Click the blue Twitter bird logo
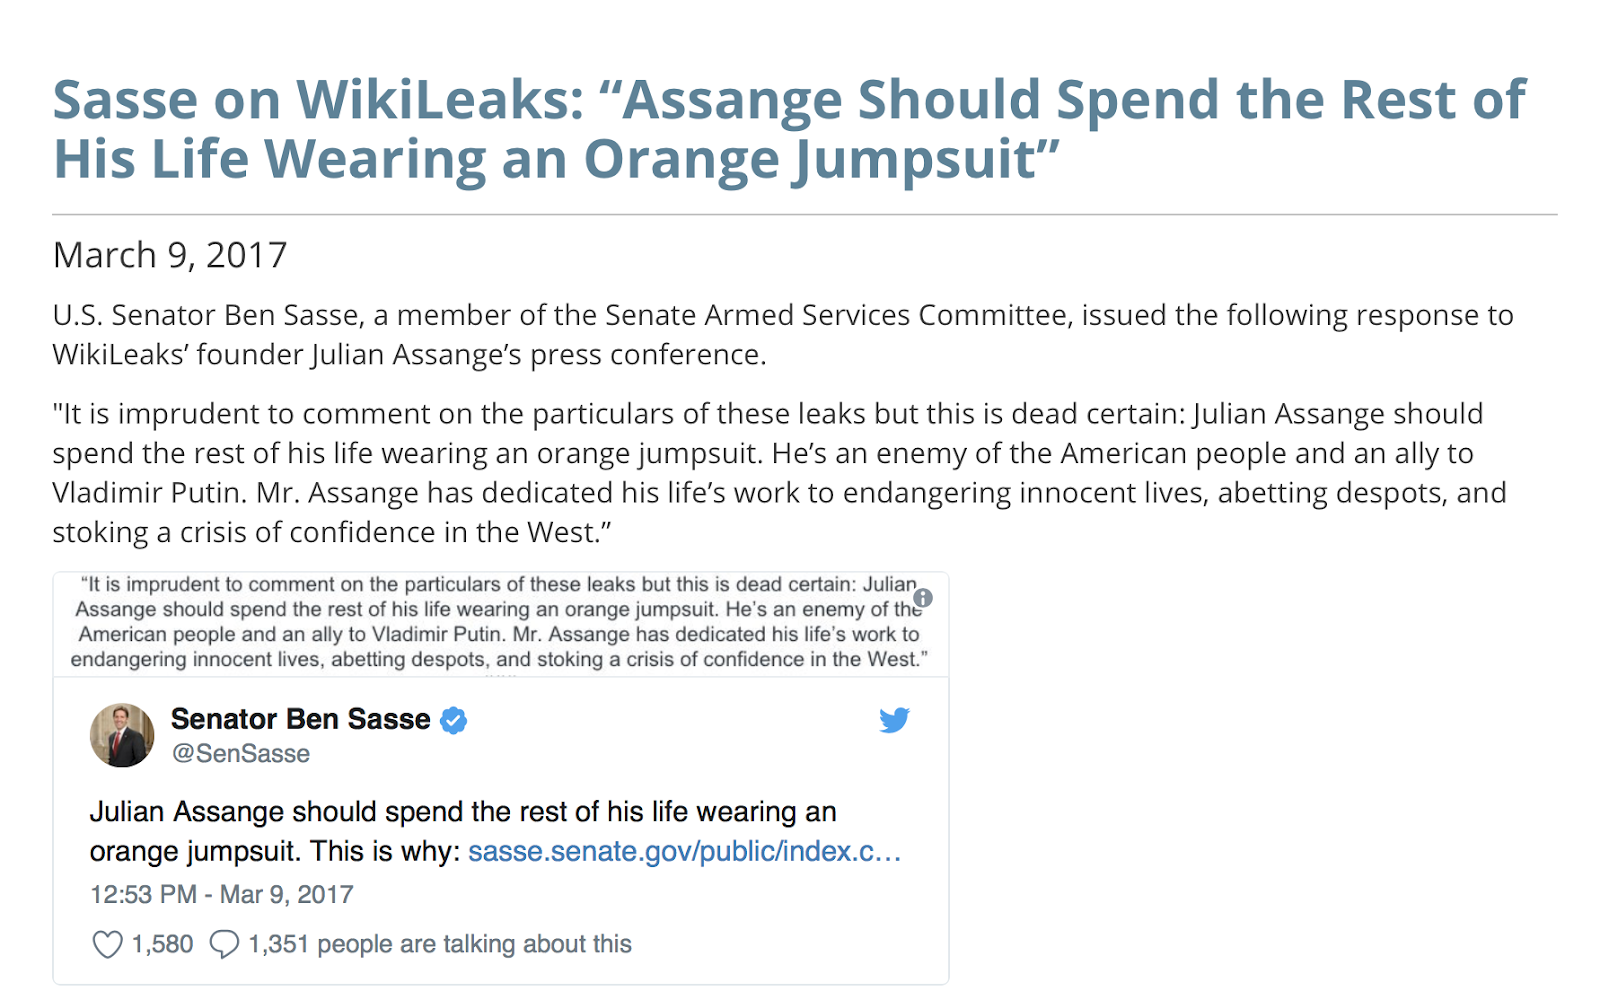The image size is (1600, 1000). click(894, 720)
